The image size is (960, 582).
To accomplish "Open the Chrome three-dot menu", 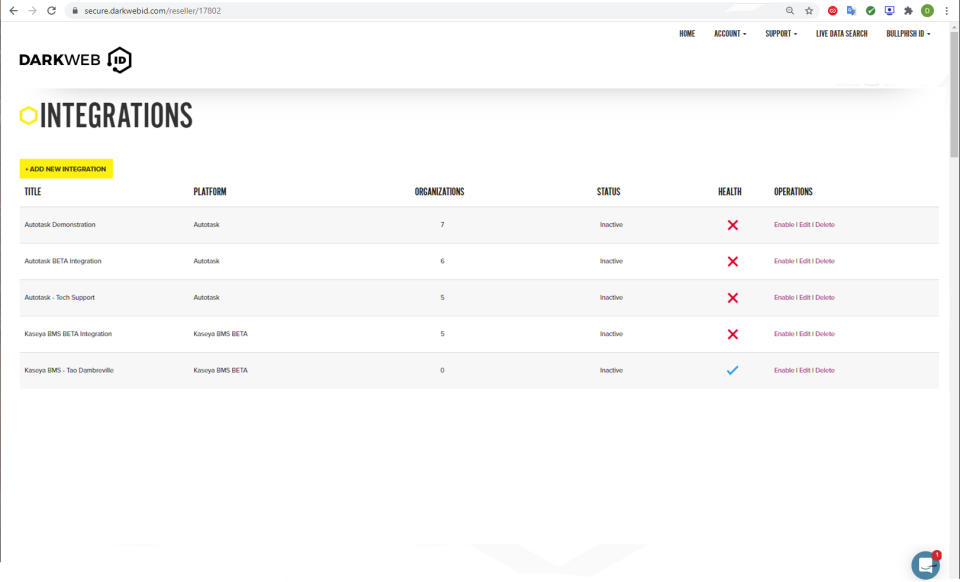I will (x=947, y=10).
